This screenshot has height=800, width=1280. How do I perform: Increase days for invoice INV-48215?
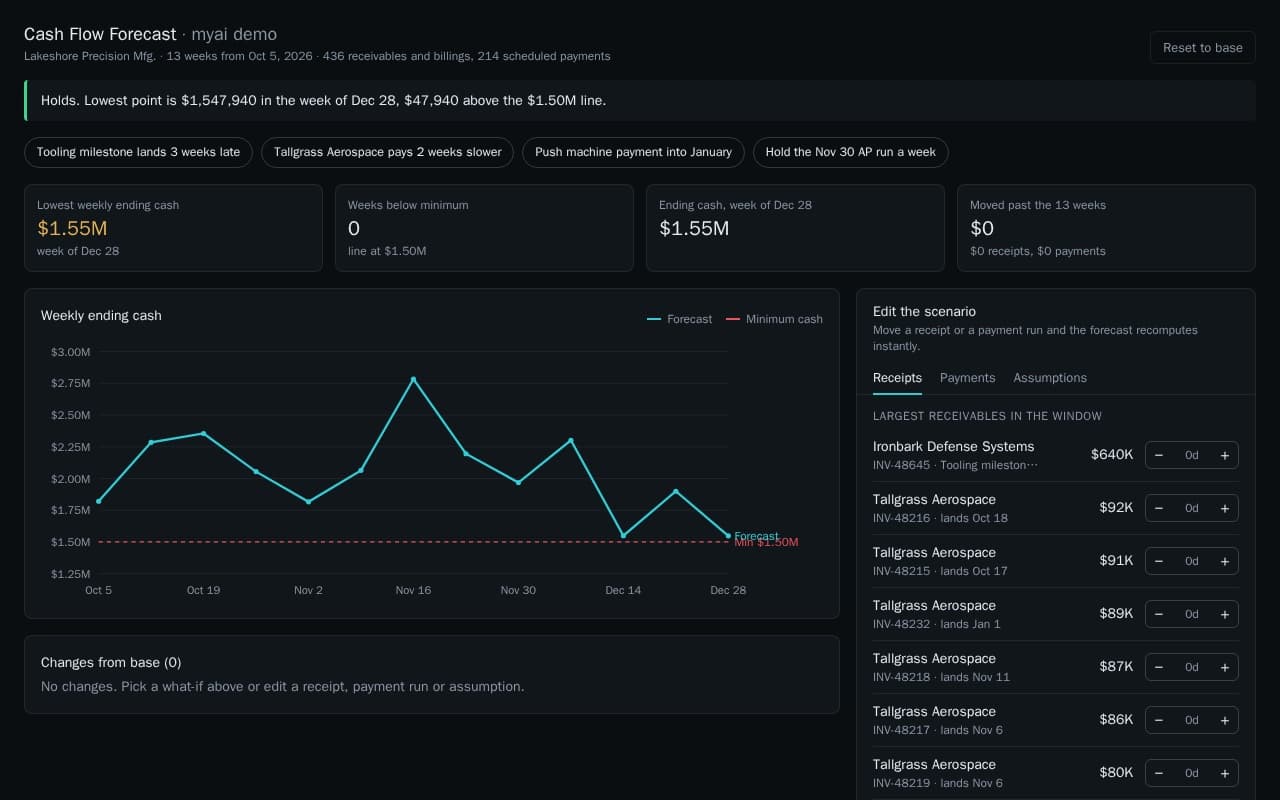(x=1224, y=561)
